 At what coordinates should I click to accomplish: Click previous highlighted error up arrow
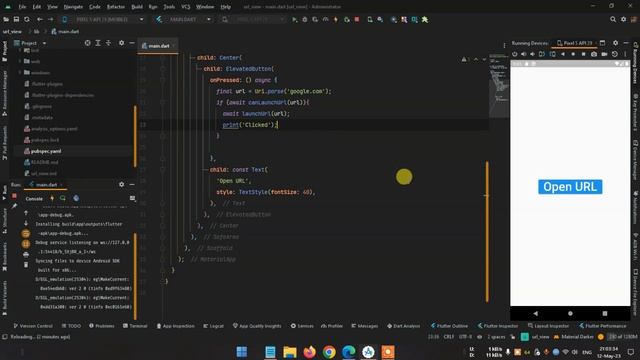click(x=476, y=60)
